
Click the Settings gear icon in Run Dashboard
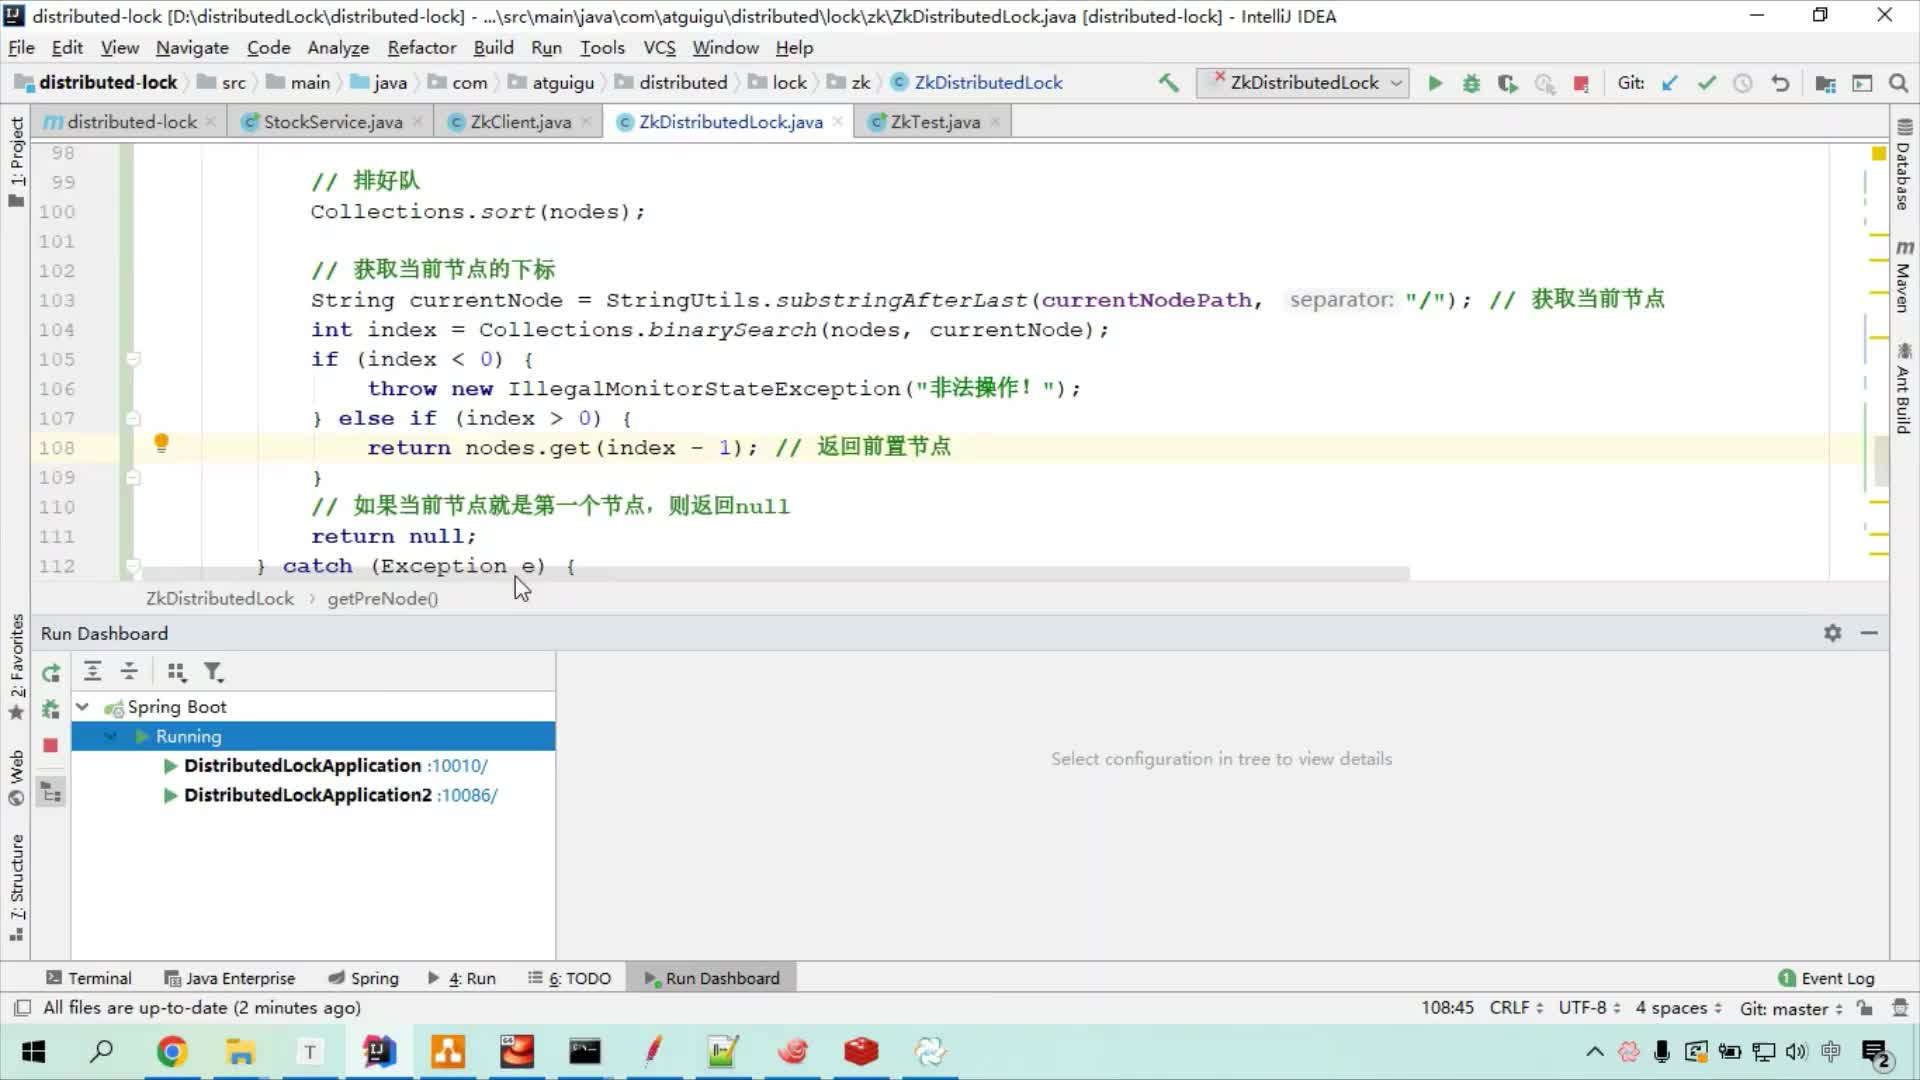pyautogui.click(x=1832, y=633)
